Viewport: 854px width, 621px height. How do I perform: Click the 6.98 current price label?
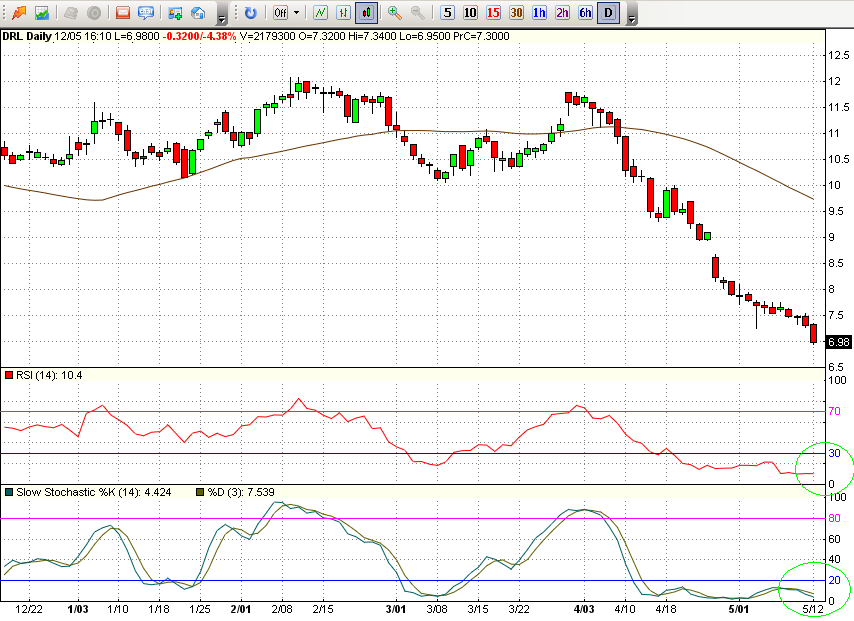click(836, 342)
